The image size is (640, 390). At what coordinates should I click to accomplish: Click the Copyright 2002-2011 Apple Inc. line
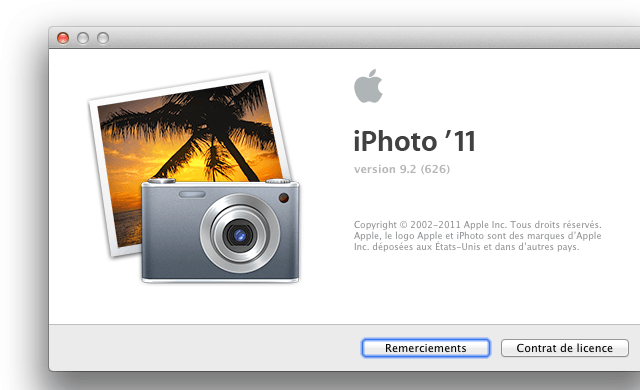coord(478,225)
